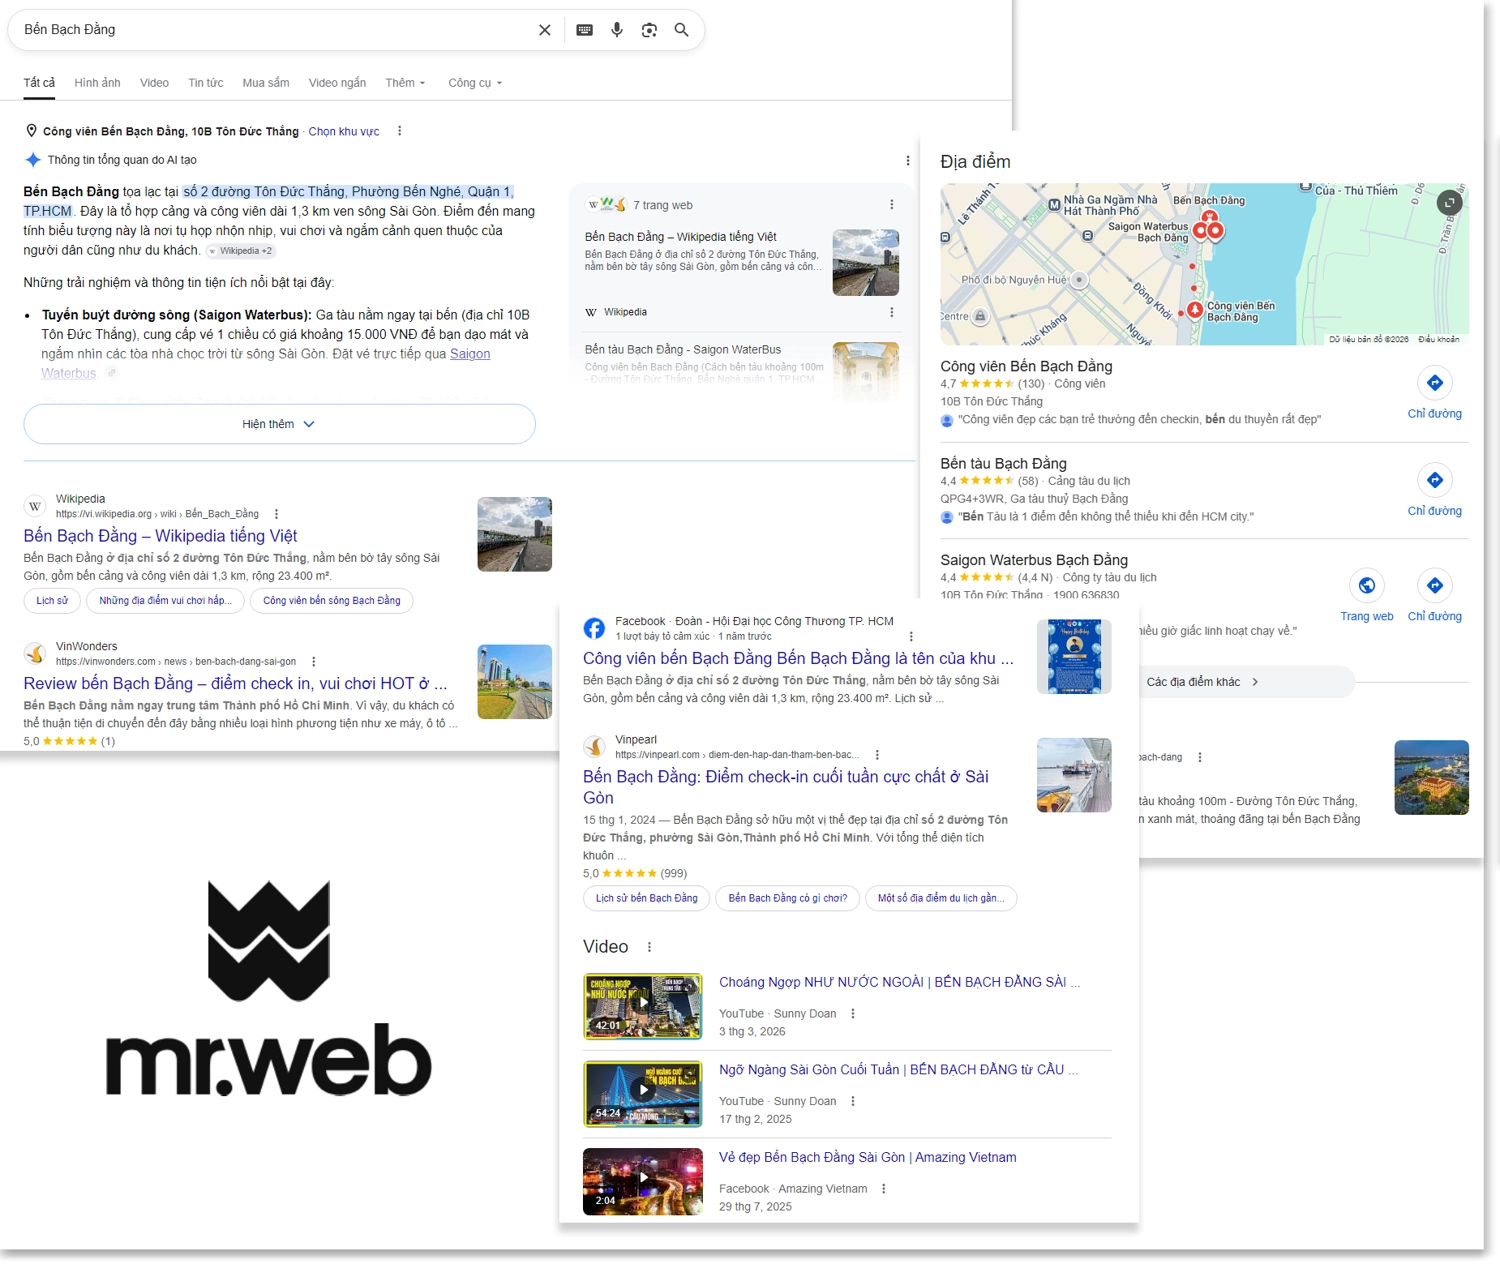Start voice search with the microphone icon
This screenshot has height=1264, width=1500.
(x=617, y=30)
